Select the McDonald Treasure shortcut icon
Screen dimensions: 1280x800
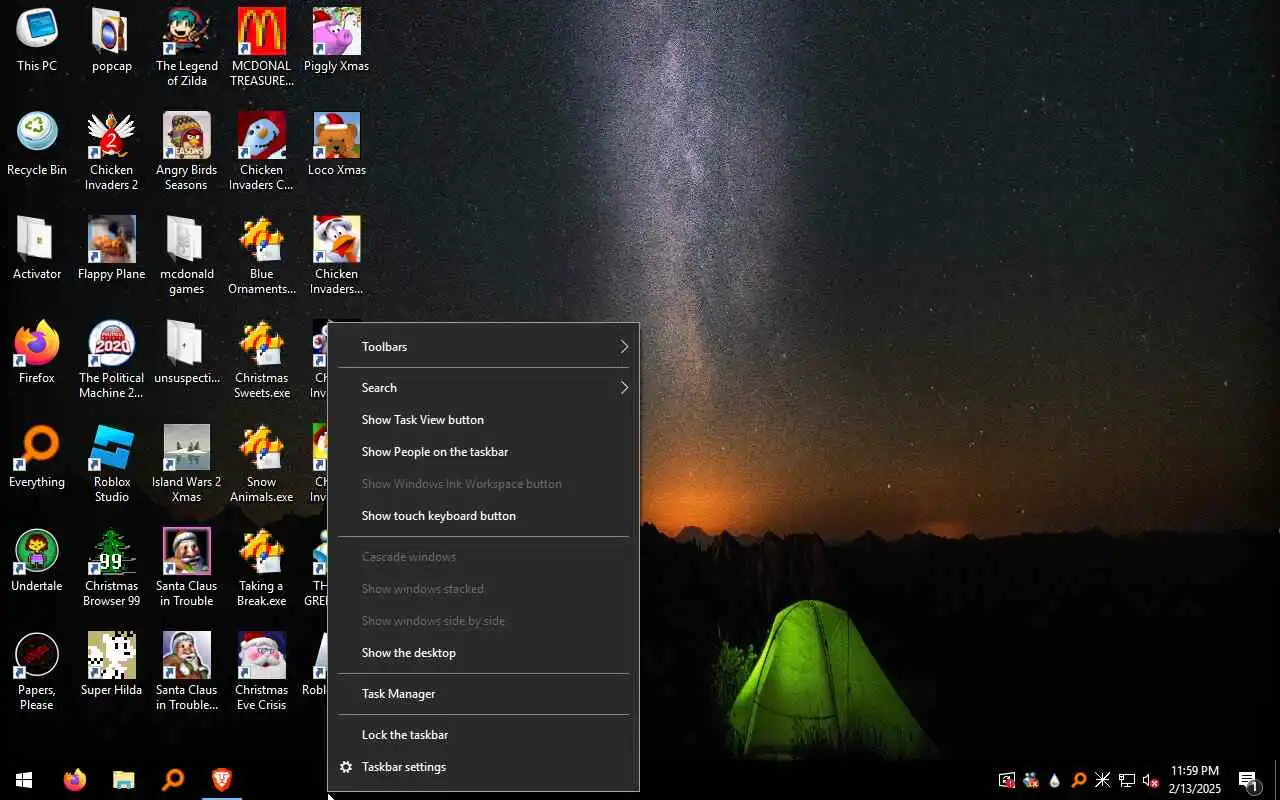coord(262,48)
